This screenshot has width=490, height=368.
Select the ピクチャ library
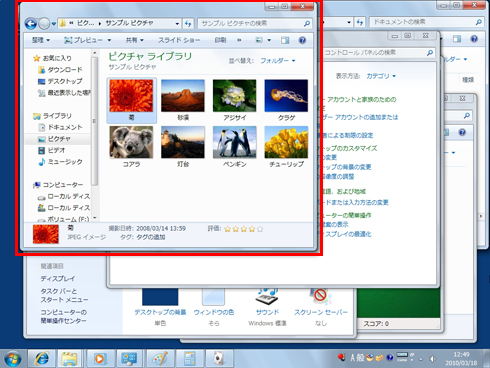tap(54, 139)
